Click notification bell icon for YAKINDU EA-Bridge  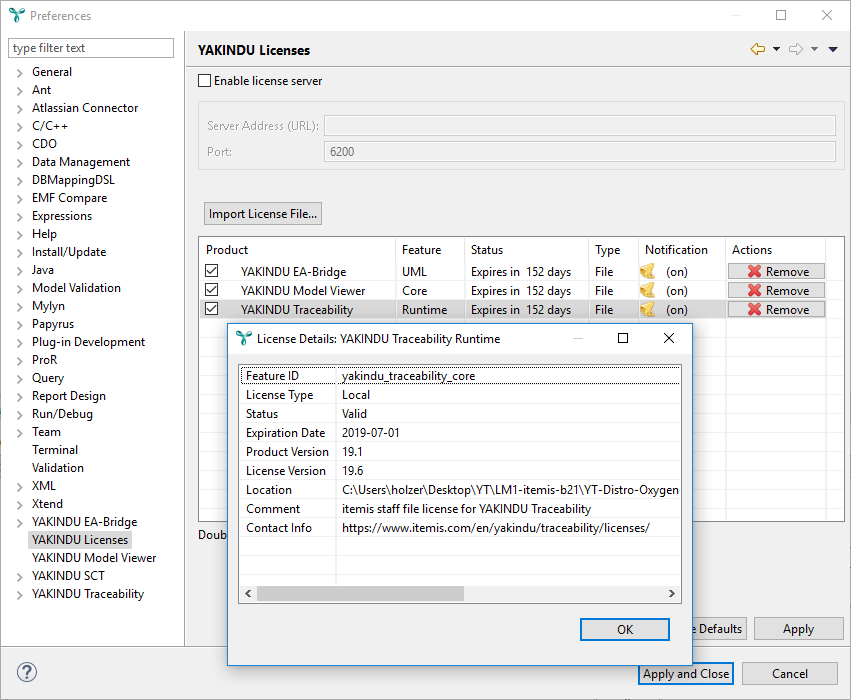click(648, 272)
